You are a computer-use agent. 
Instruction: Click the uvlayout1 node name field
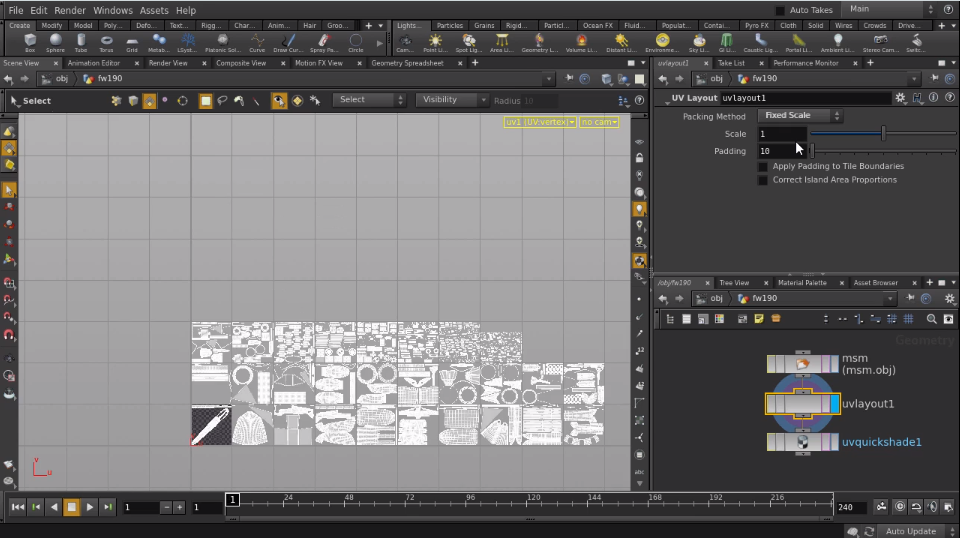805,98
